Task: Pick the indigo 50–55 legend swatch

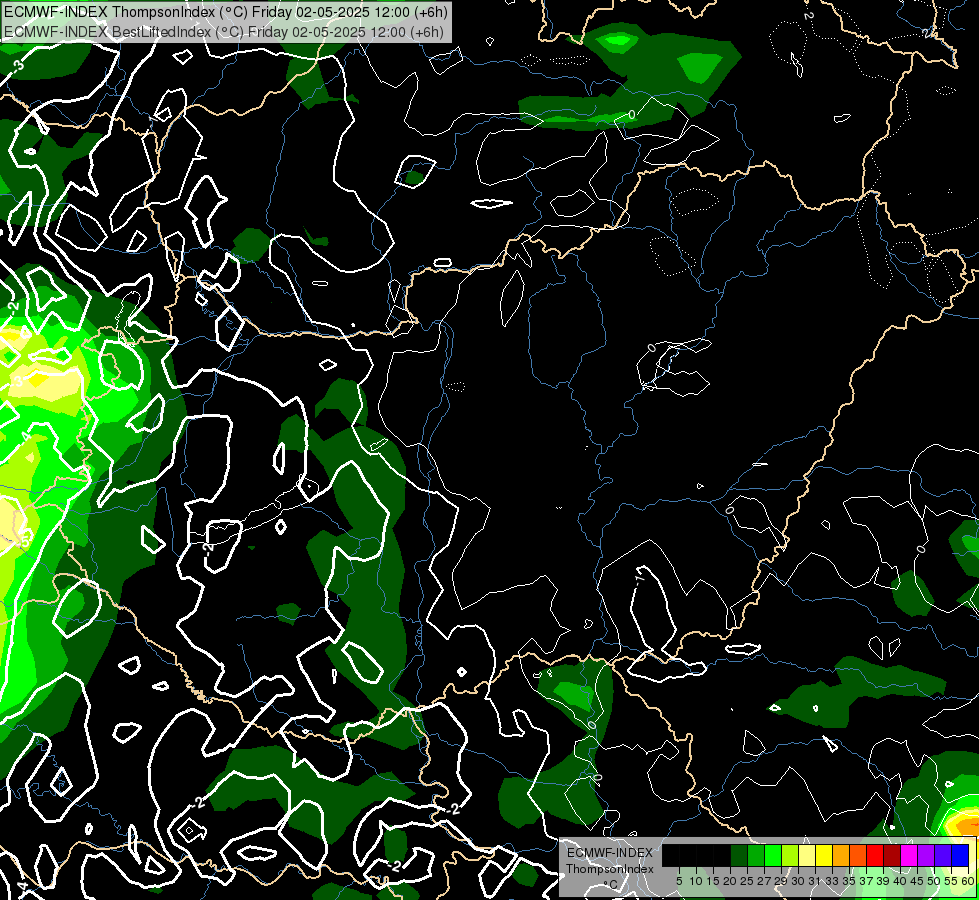Action: [943, 855]
